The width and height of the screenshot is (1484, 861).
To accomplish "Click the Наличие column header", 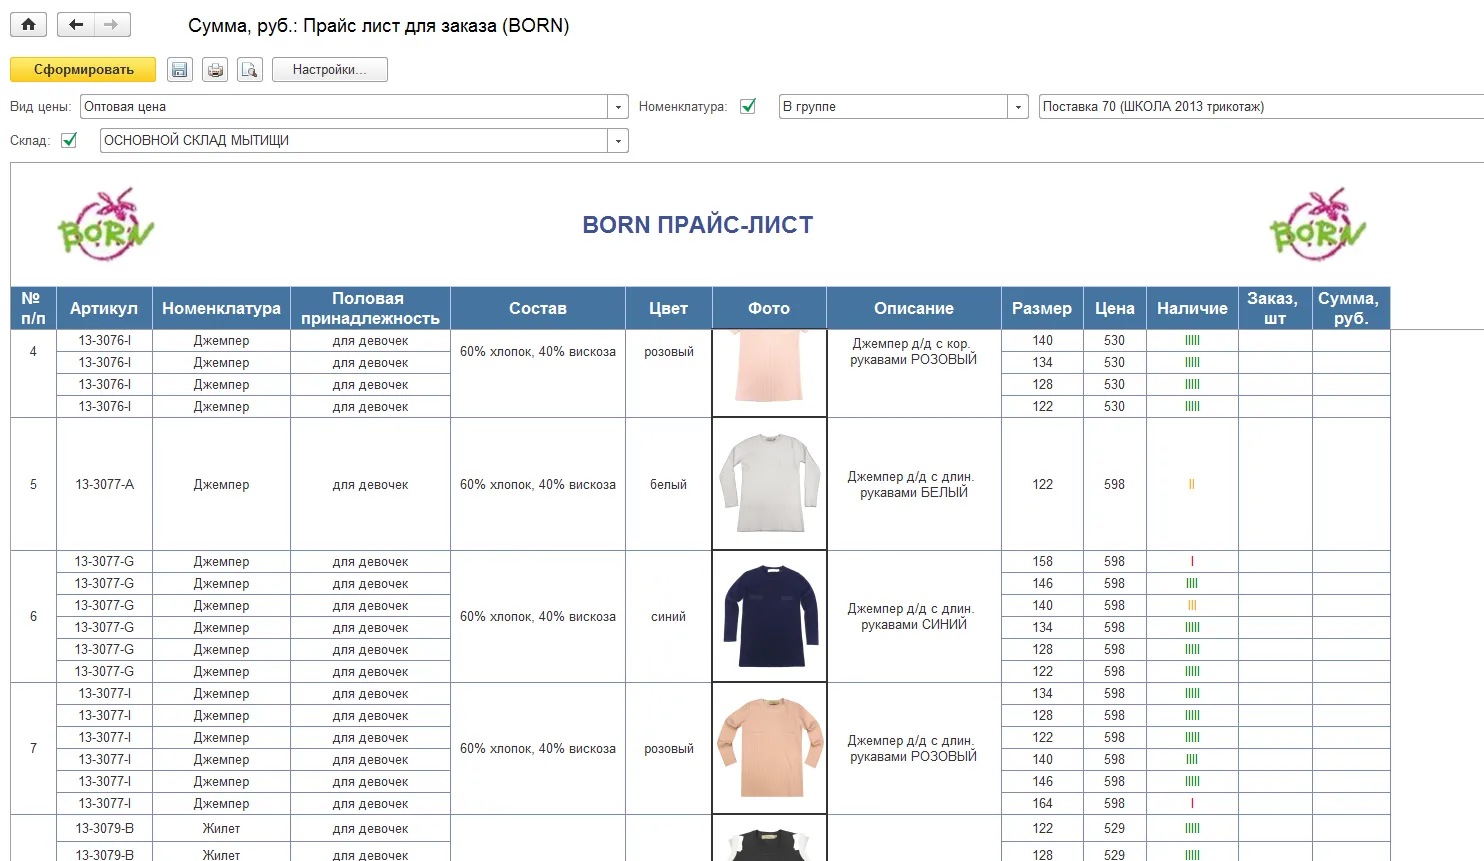I will (1192, 308).
